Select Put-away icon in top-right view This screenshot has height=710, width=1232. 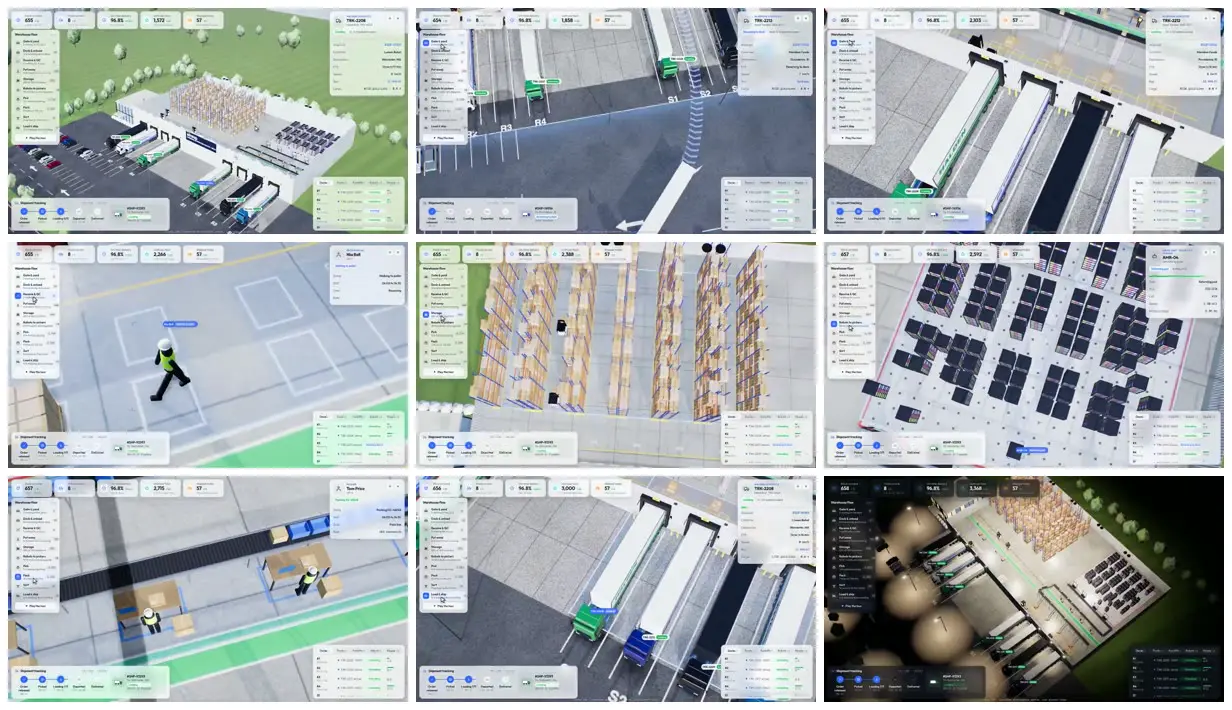(834, 70)
